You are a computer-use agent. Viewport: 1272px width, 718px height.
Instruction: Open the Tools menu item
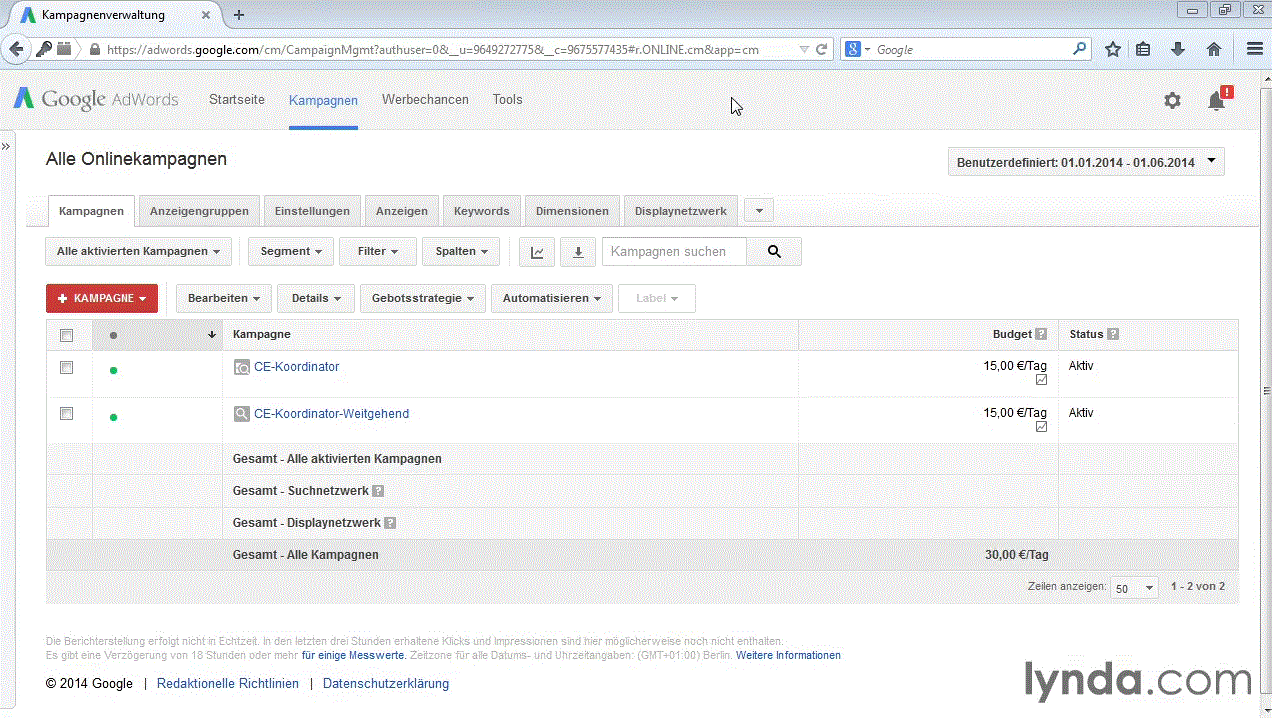507,100
